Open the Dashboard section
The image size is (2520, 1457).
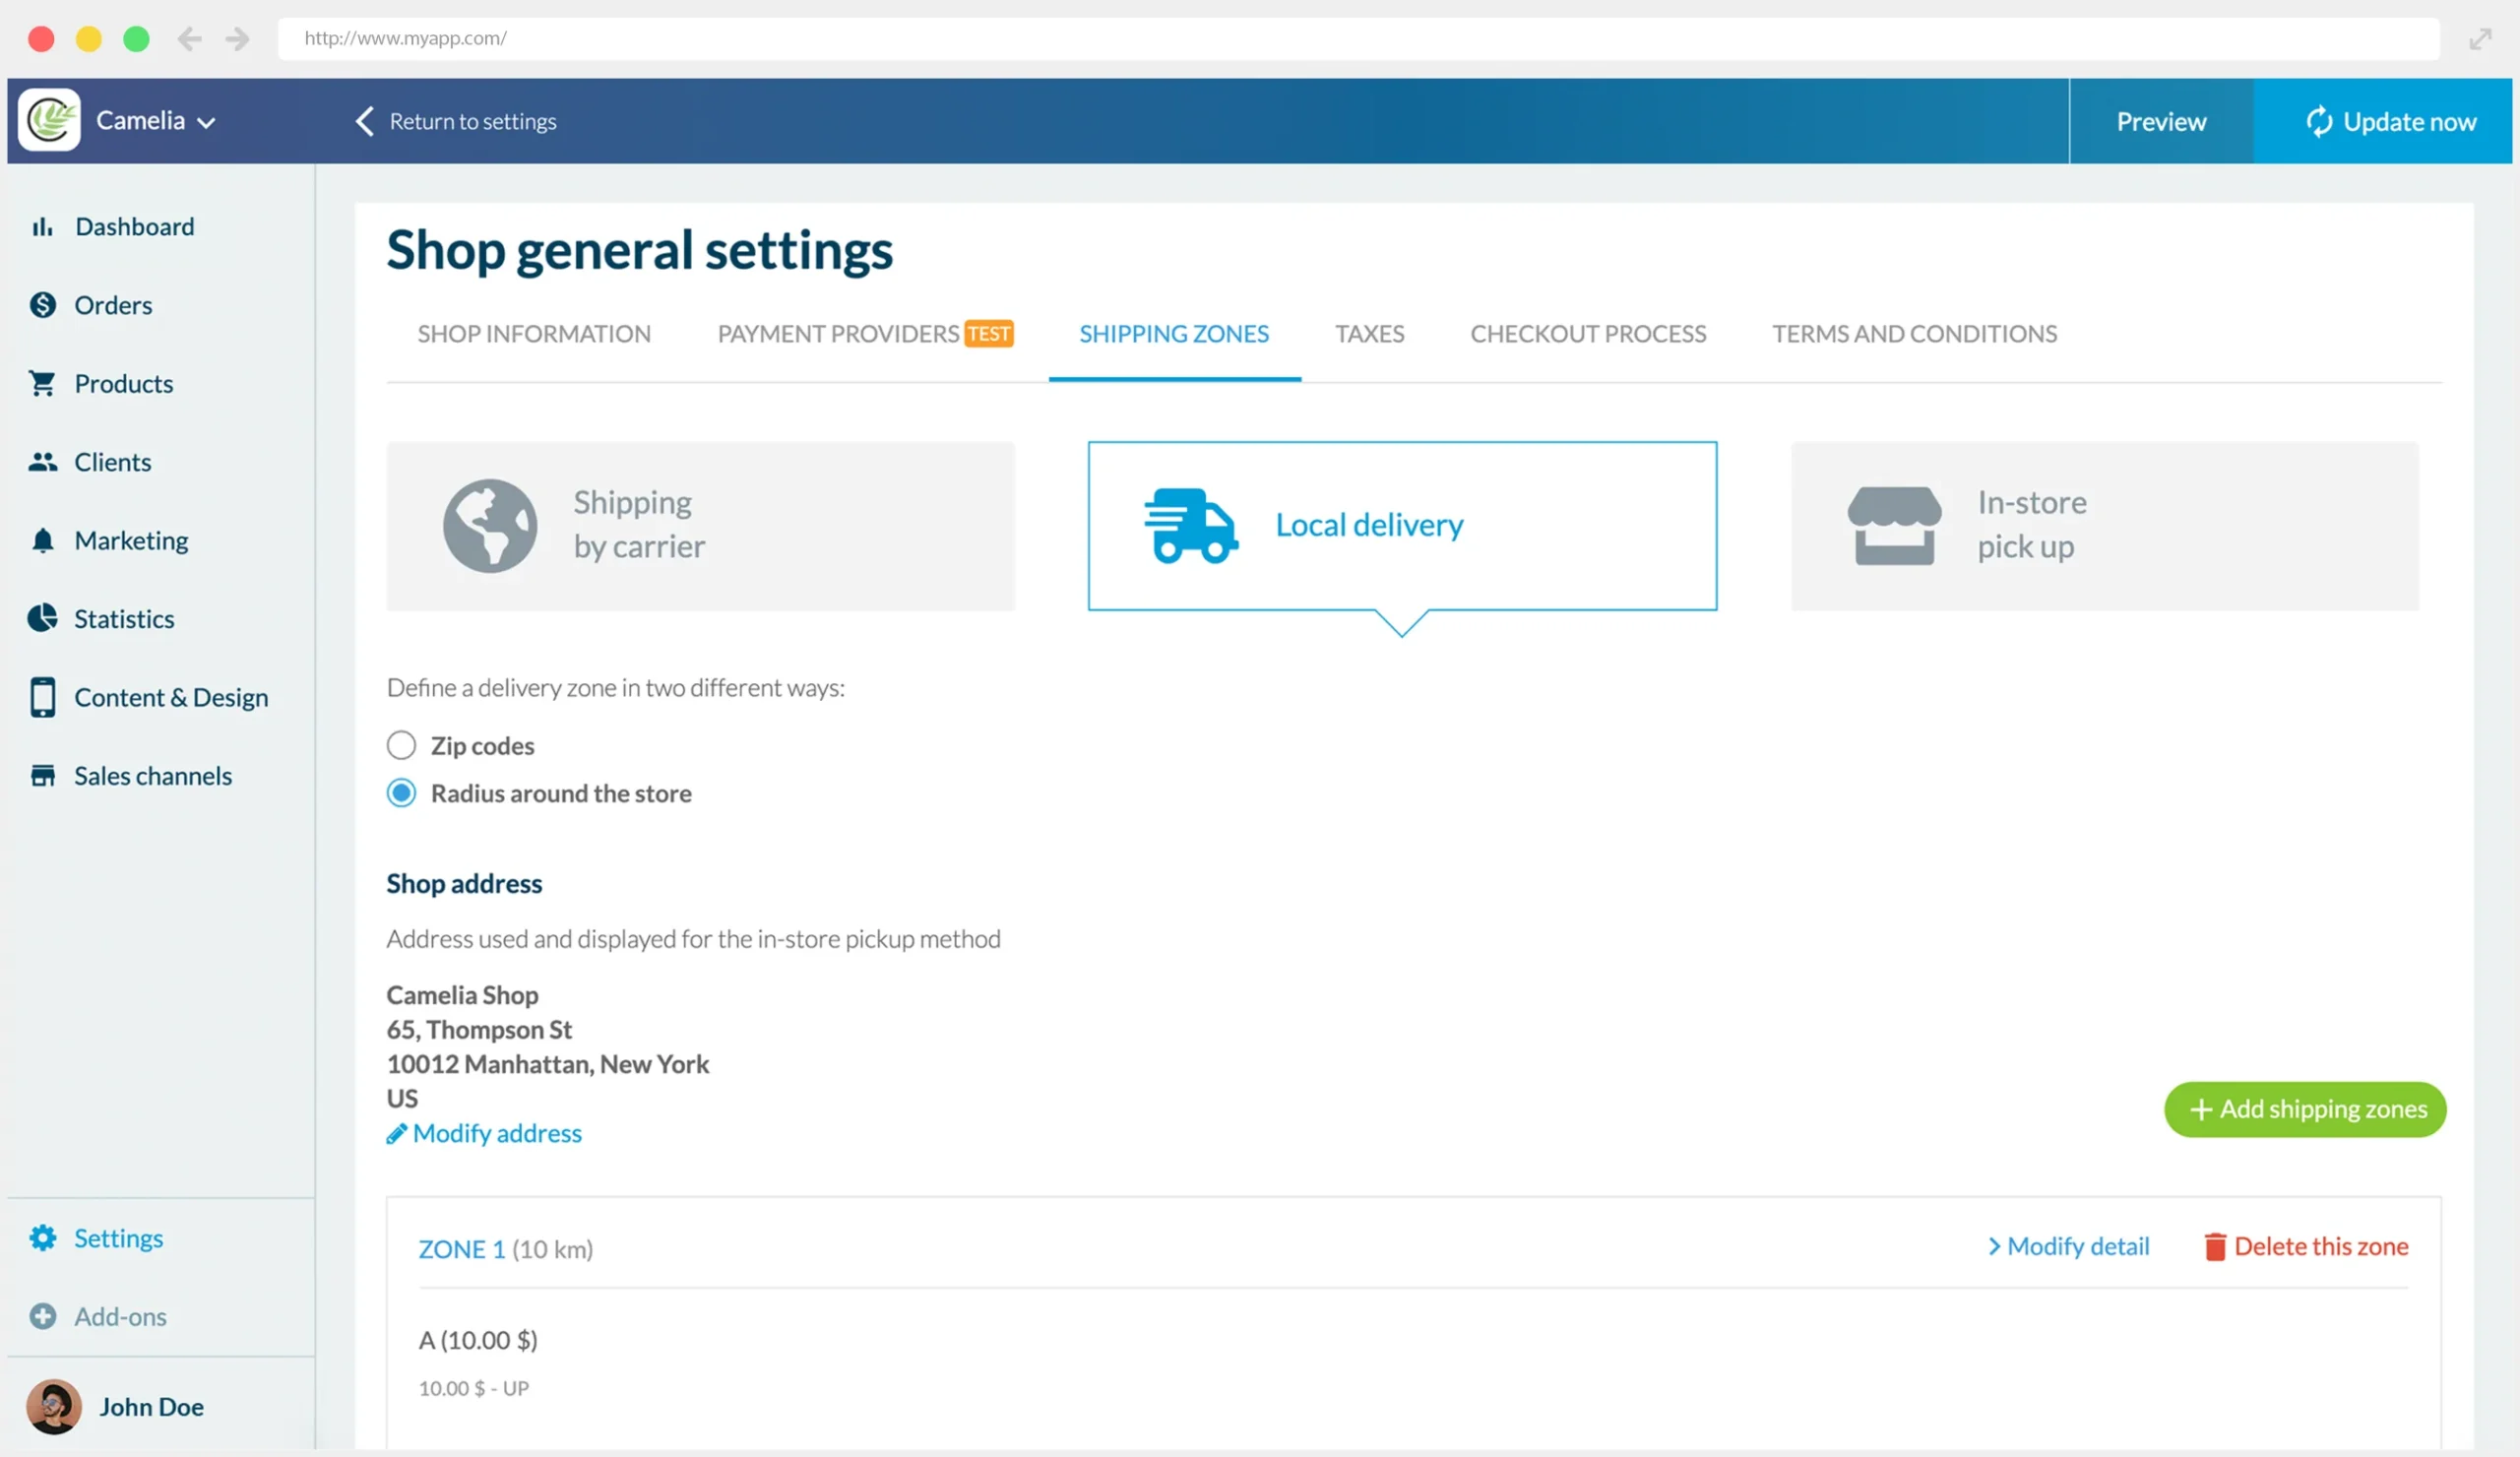[x=134, y=226]
